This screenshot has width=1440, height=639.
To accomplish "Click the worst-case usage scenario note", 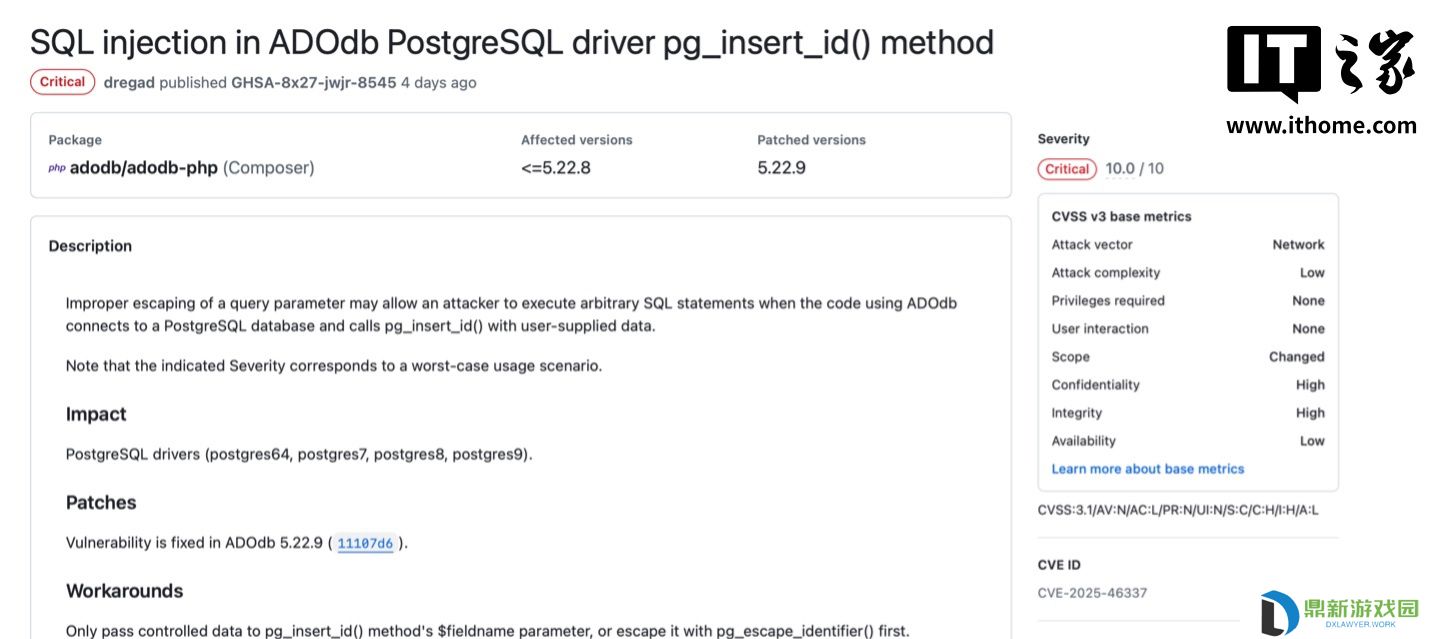I will click(334, 366).
